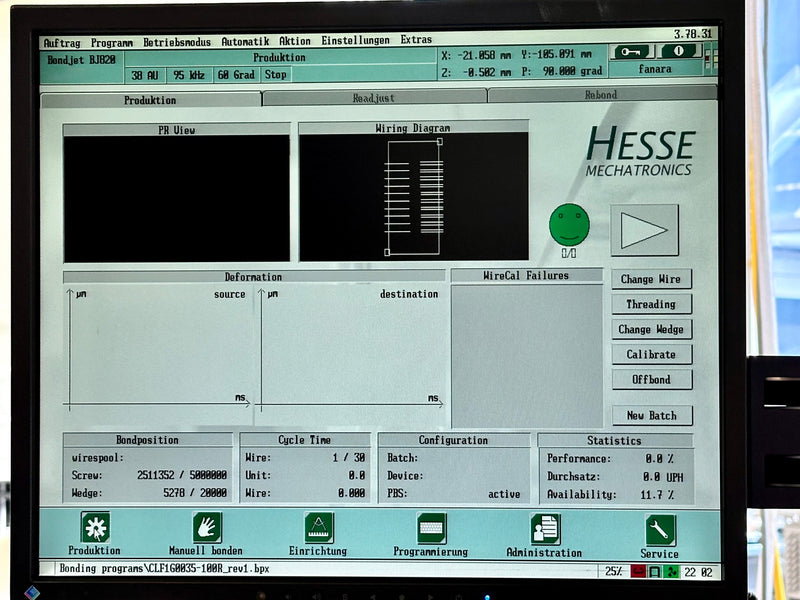Click the Unit cycle time 0.0 value
The image size is (800, 600).
[357, 475]
